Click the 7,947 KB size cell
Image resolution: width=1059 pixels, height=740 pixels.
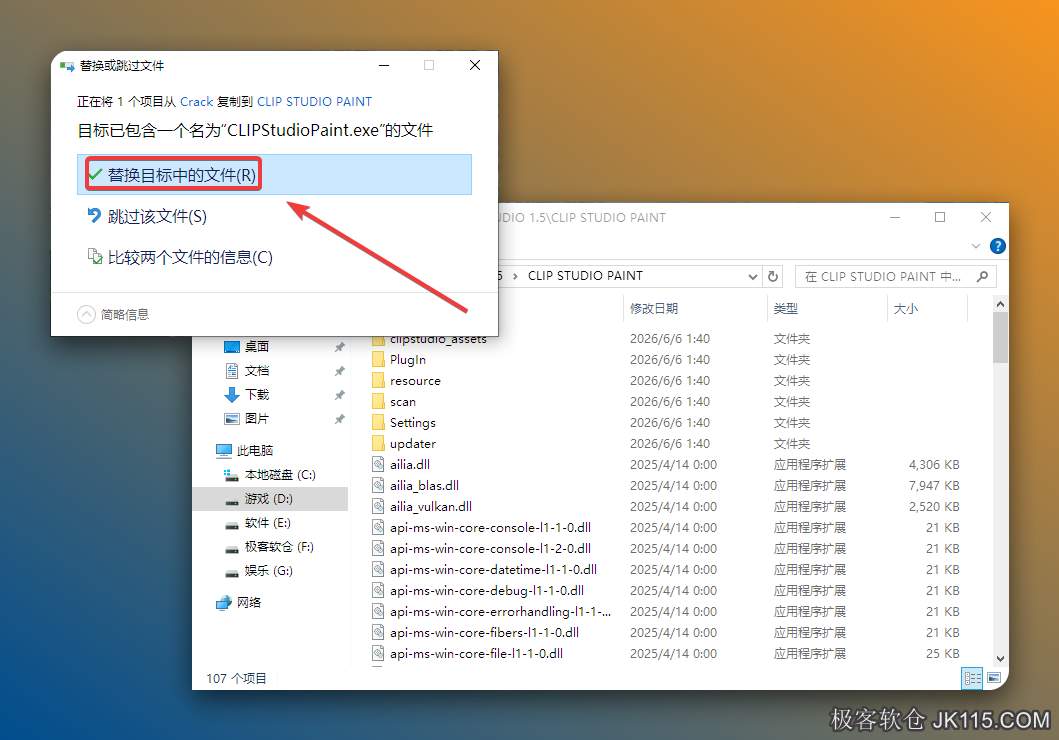[934, 485]
